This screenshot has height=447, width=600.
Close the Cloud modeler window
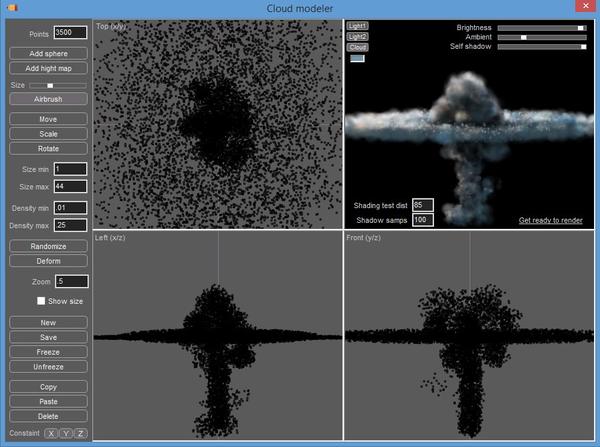pyautogui.click(x=586, y=6)
